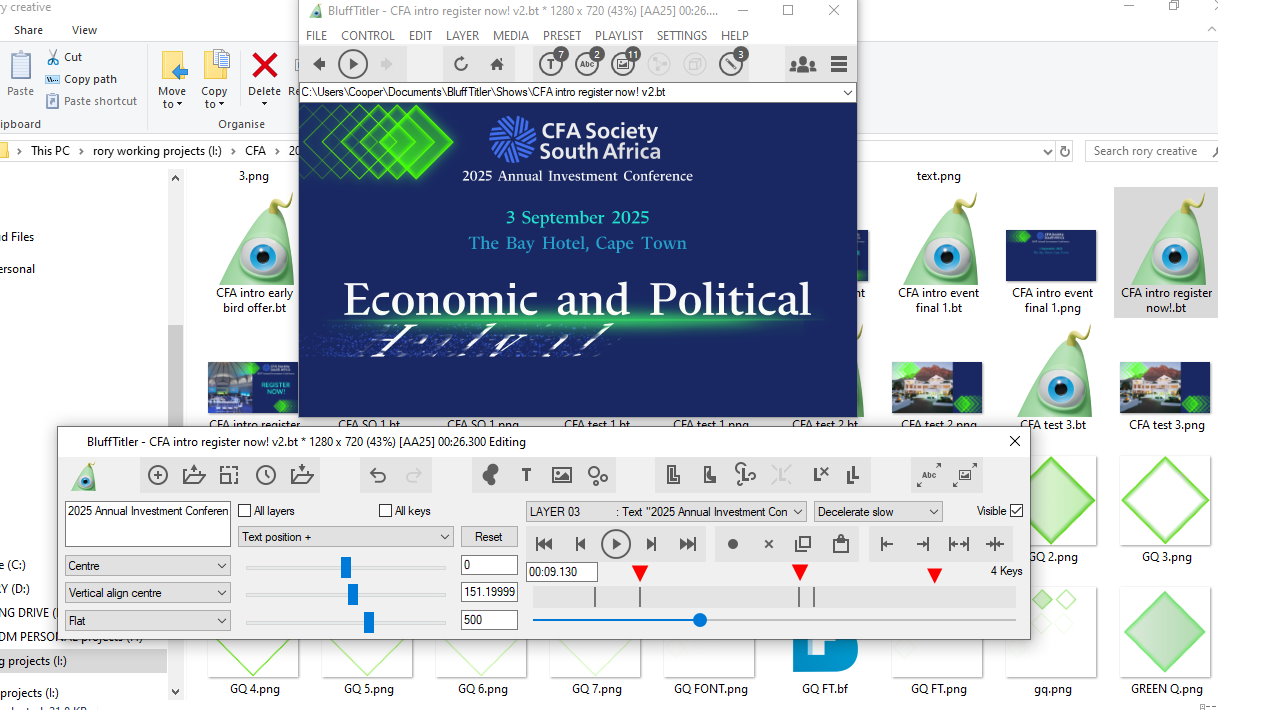This screenshot has width=1280, height=720.
Task: Click the delete key X icon
Action: (769, 544)
